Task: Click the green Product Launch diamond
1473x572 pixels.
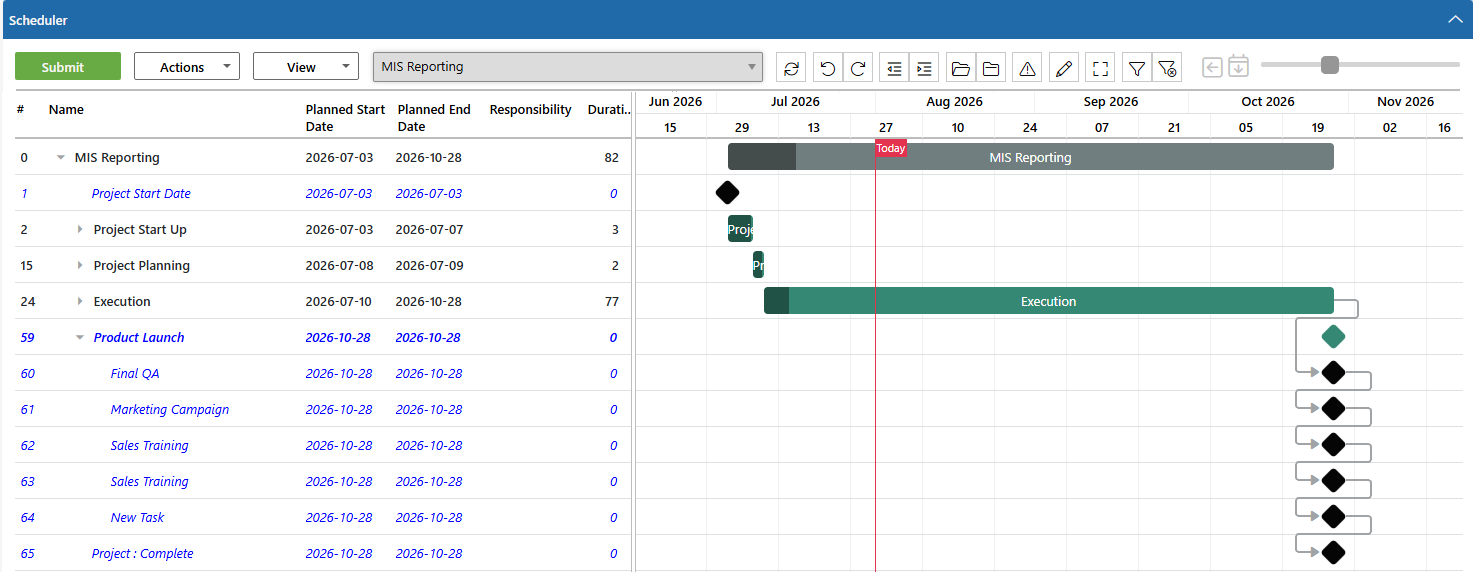Action: [x=1333, y=337]
